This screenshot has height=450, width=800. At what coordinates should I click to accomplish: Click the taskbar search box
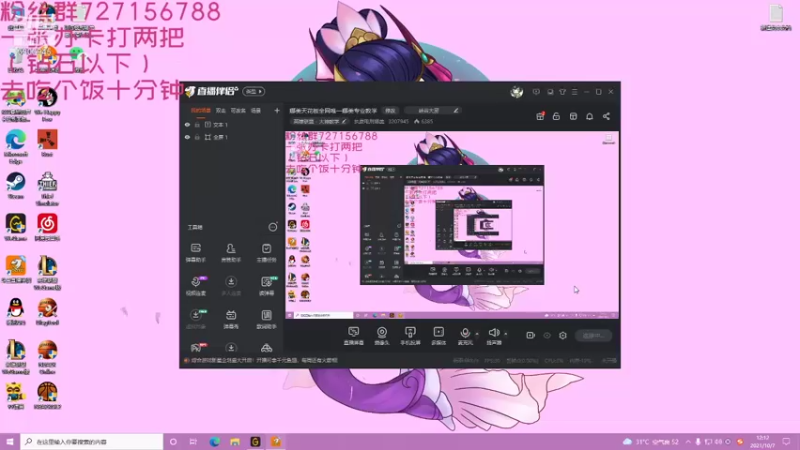(x=92, y=441)
